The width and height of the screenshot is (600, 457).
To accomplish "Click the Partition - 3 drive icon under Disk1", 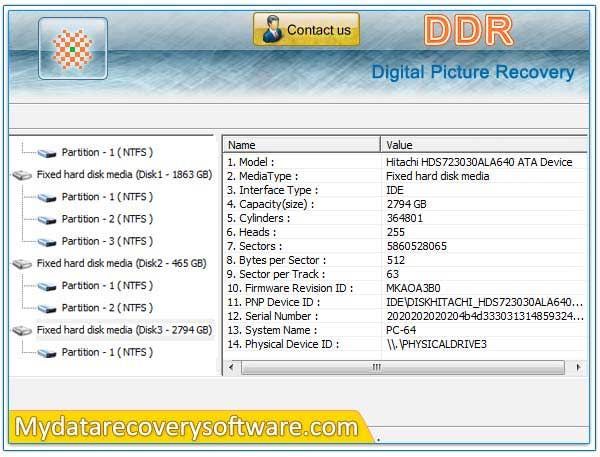I will tap(47, 242).
